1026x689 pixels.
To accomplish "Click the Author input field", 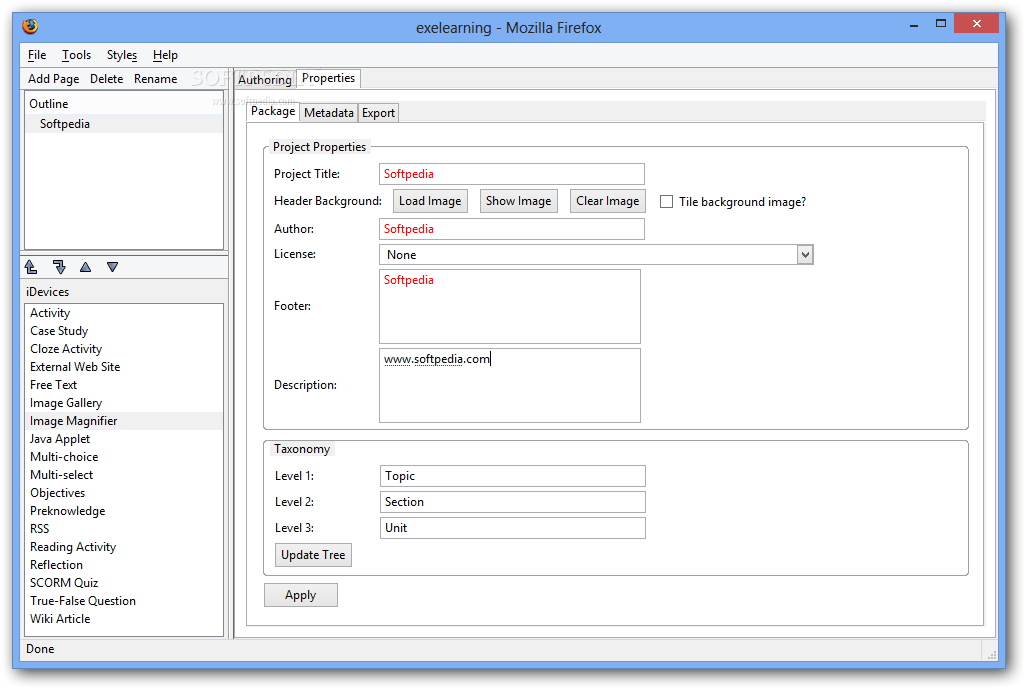I will [512, 229].
